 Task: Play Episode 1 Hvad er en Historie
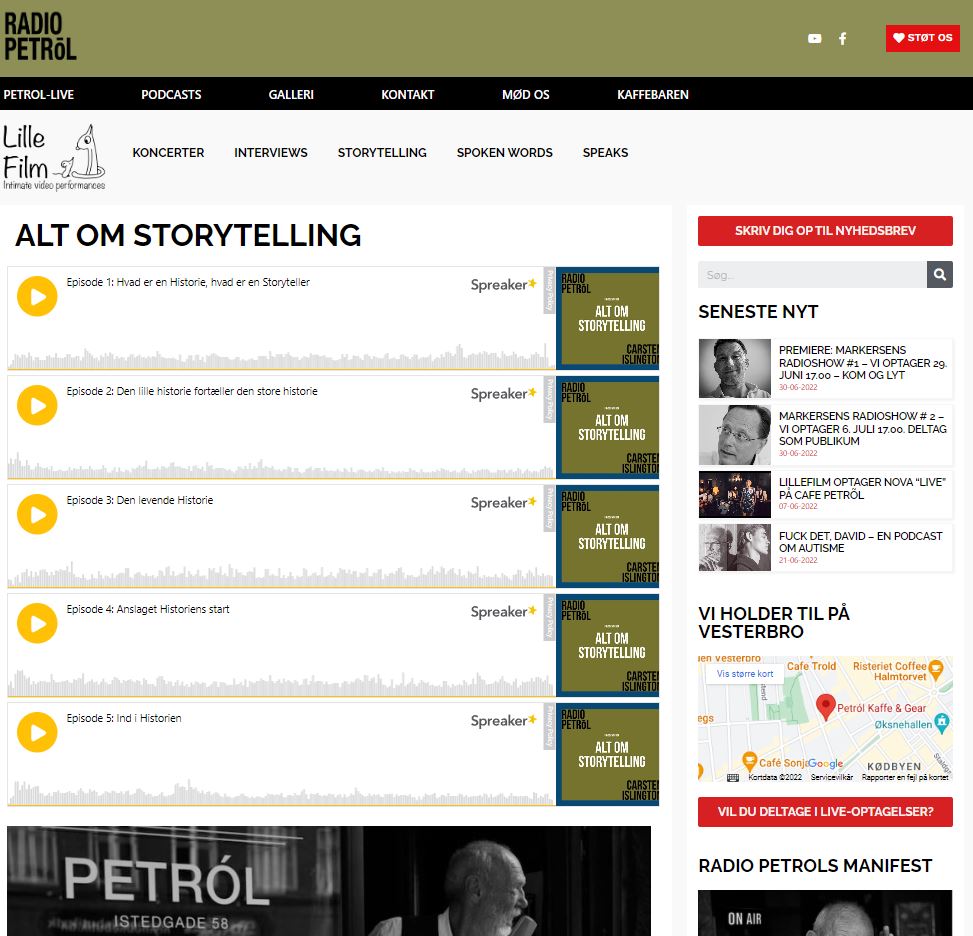click(37, 296)
